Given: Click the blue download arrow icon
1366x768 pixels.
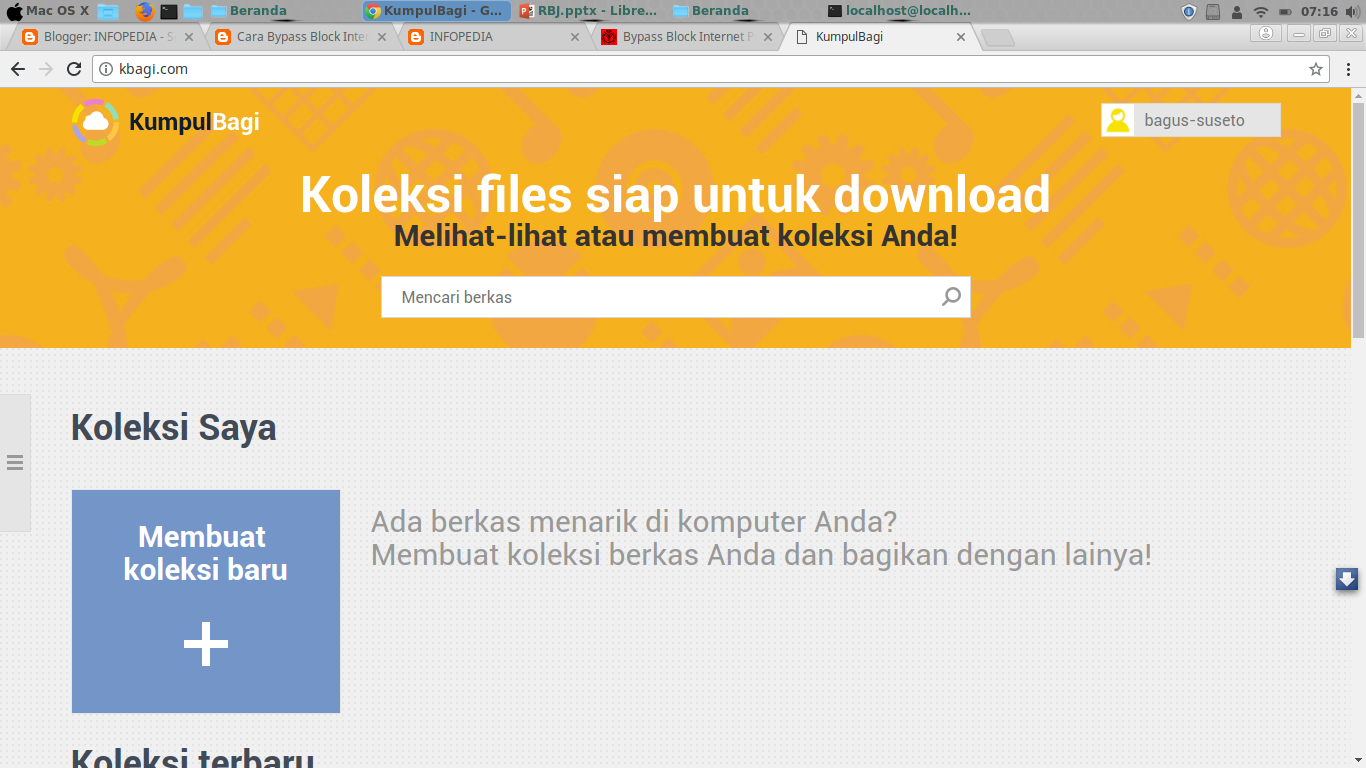Looking at the screenshot, I should 1346,579.
